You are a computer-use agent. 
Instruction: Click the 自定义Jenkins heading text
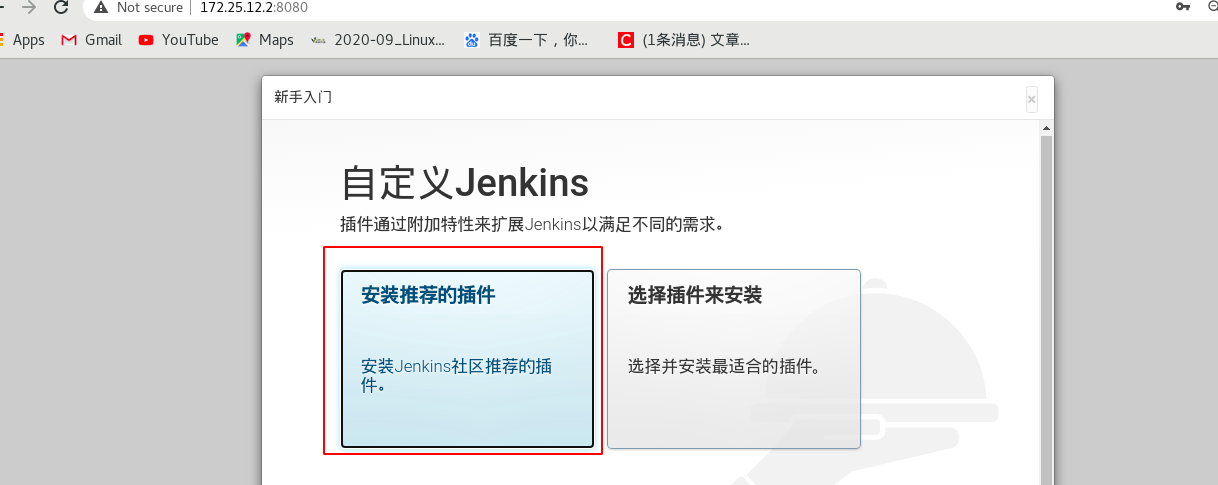[465, 184]
